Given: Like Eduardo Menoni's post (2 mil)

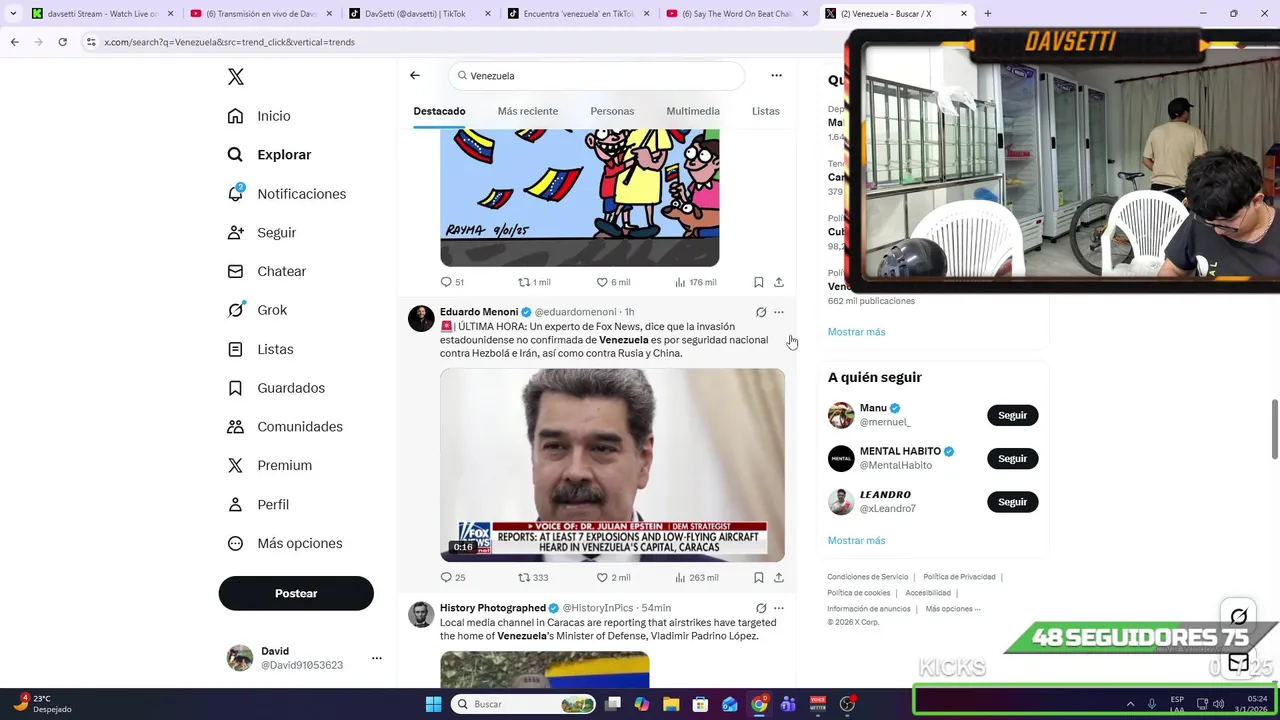Looking at the screenshot, I should 613,578.
